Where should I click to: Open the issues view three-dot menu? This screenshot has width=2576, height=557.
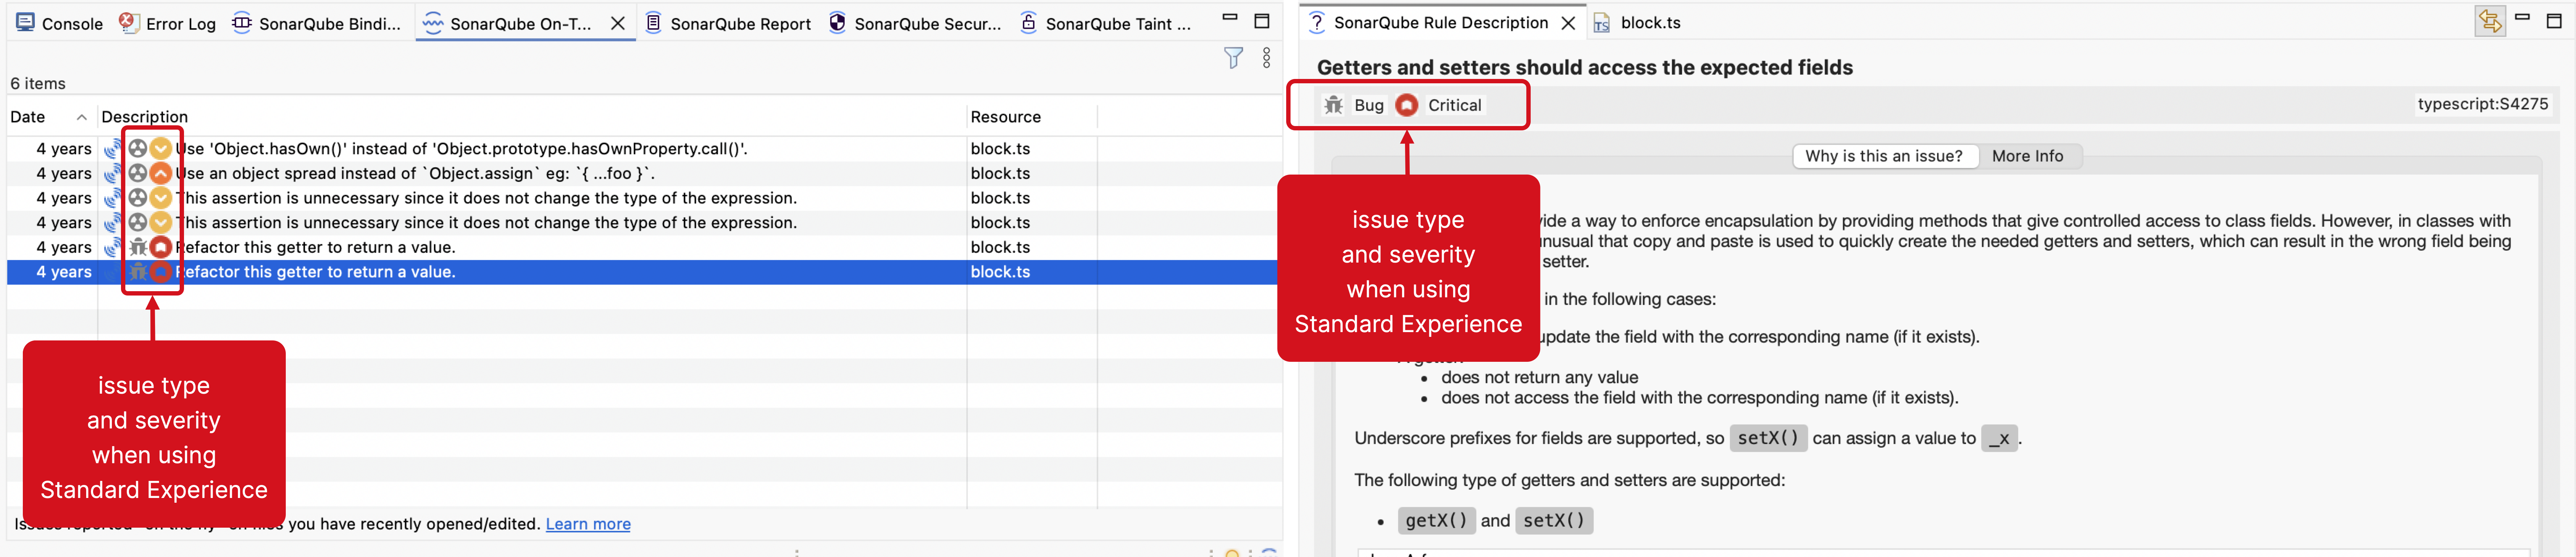(1266, 58)
